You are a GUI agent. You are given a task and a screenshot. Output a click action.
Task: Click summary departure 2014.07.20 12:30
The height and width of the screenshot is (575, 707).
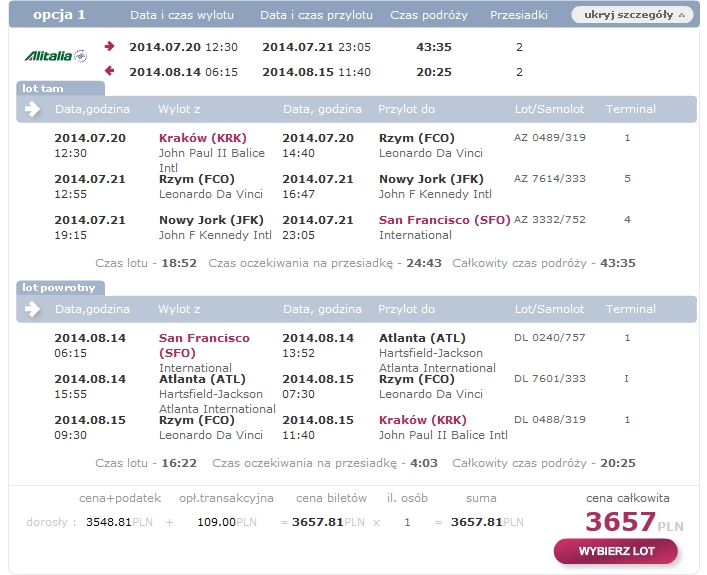[x=184, y=47]
